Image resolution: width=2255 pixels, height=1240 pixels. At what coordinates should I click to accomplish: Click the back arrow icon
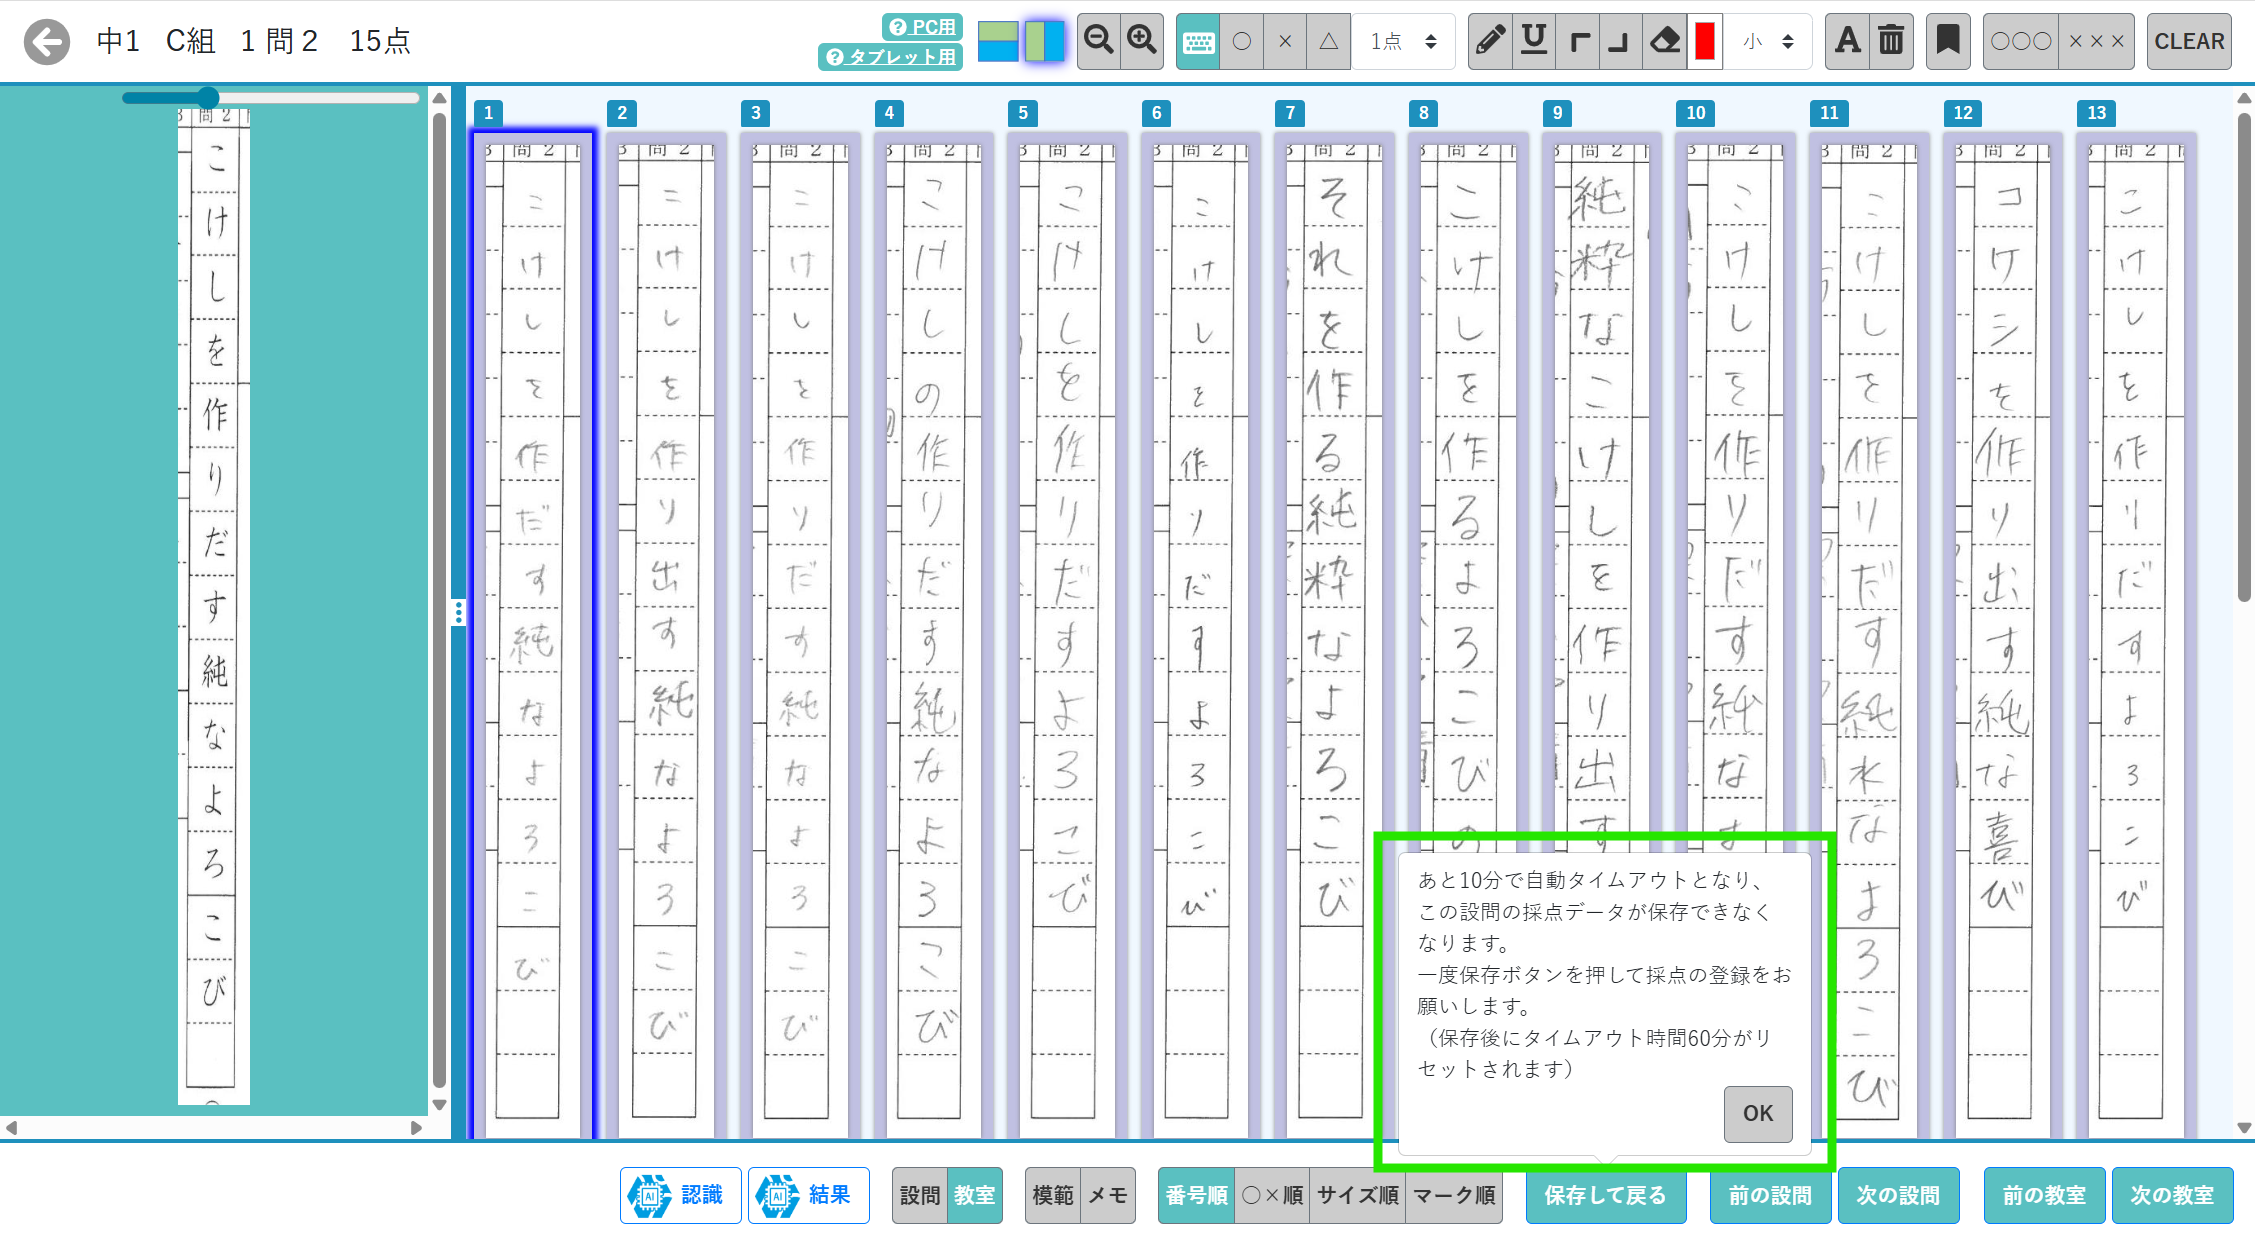(x=47, y=42)
